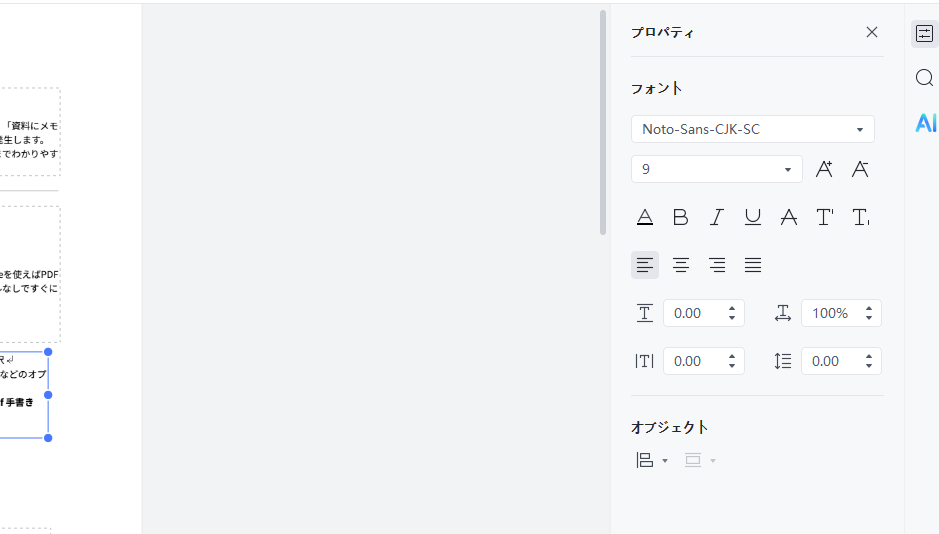Open the AI assistant sidebar icon

click(x=925, y=123)
